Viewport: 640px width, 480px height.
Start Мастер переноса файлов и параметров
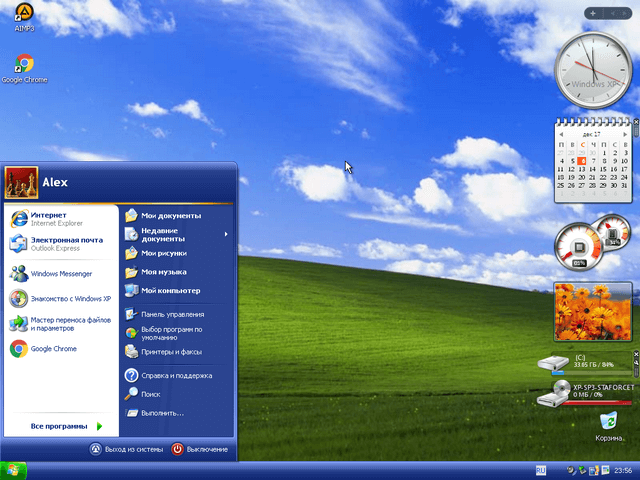point(60,324)
